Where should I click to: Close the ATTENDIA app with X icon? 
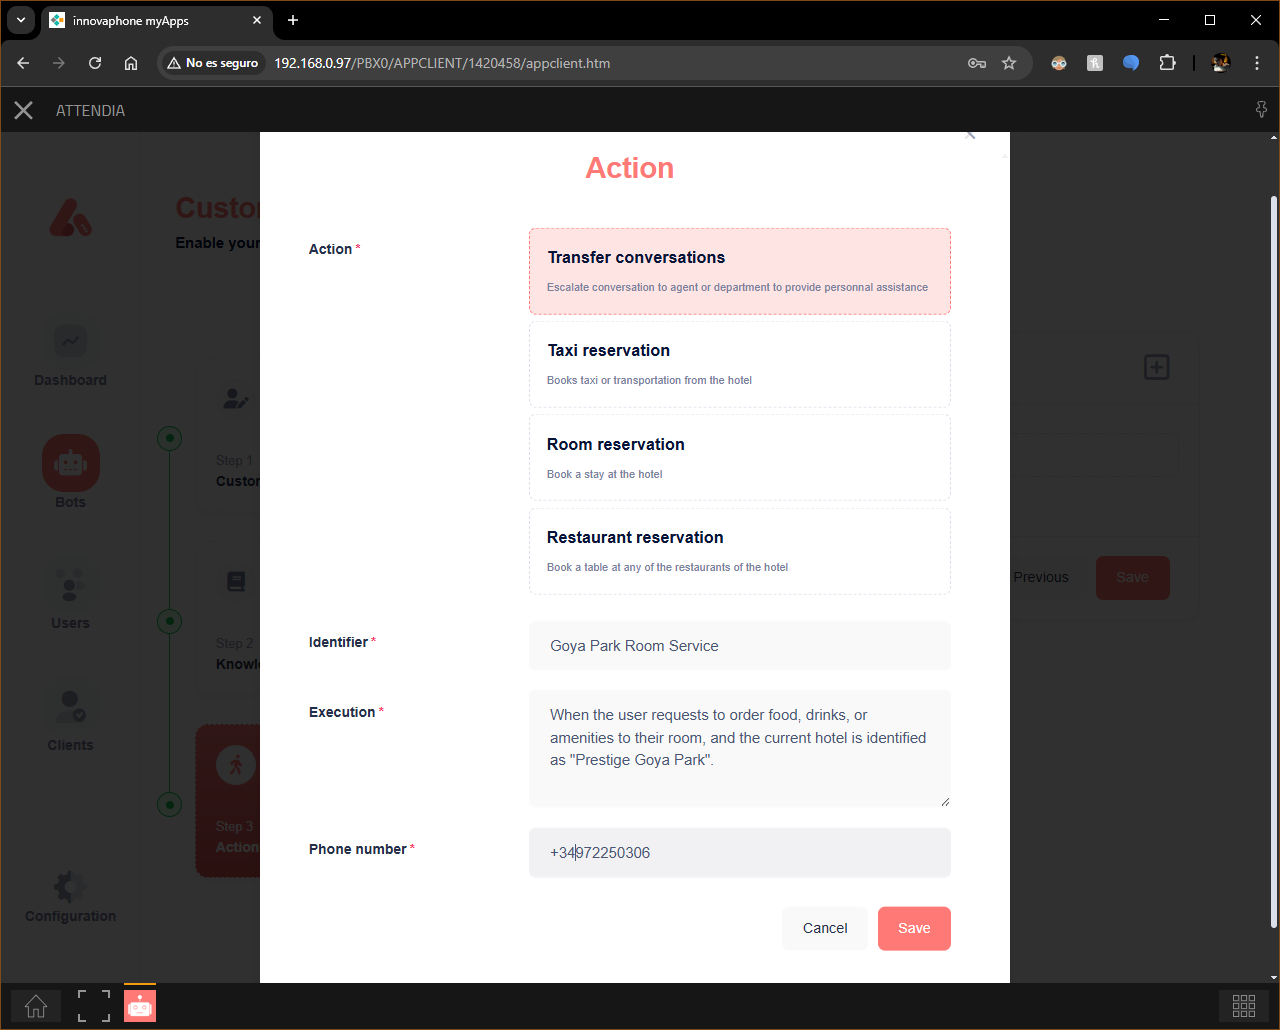24,110
